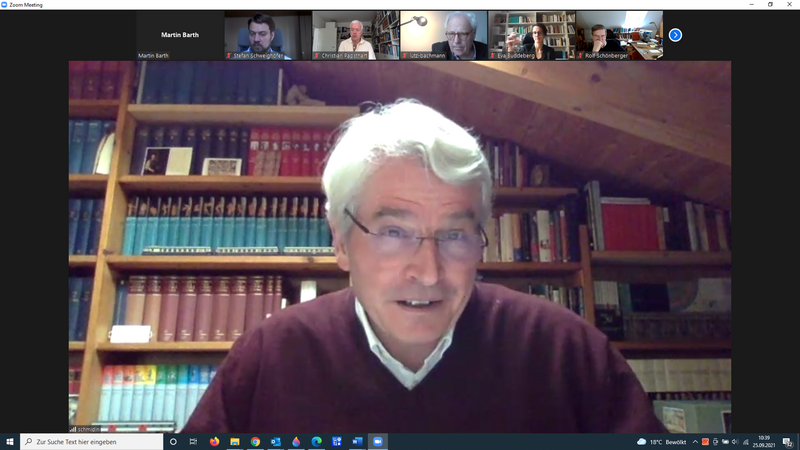Open Microsoft Edge from the taskbar

pos(317,441)
